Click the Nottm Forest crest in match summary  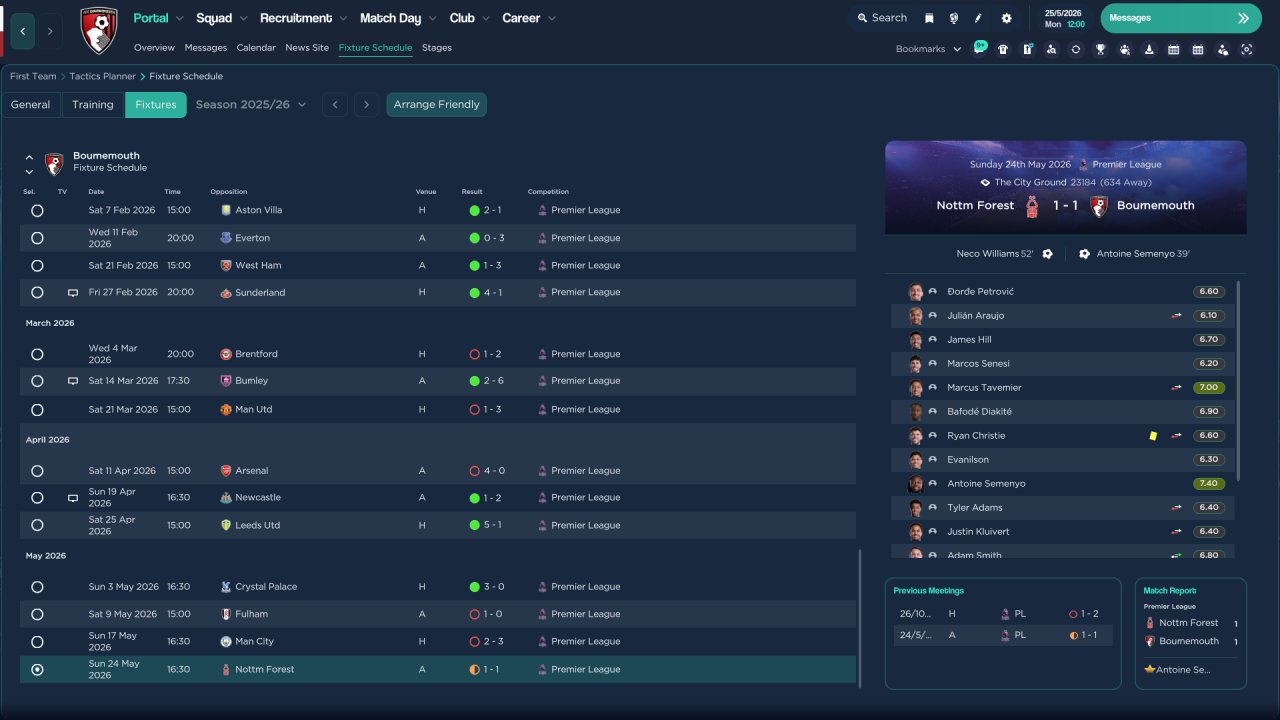pyautogui.click(x=1033, y=206)
